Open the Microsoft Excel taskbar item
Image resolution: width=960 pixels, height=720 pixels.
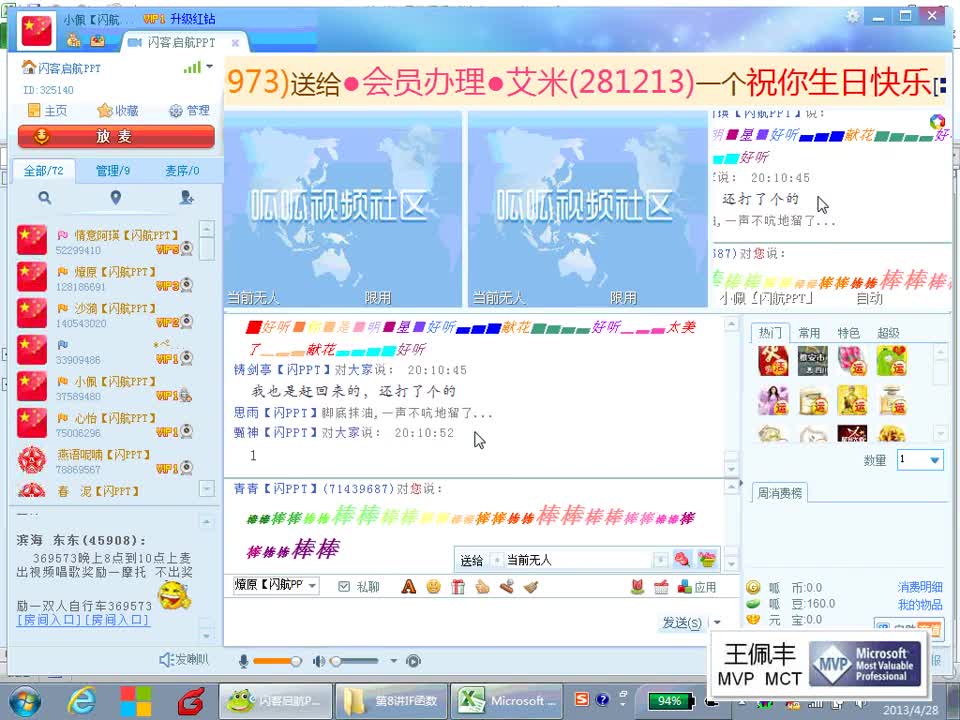pyautogui.click(x=509, y=701)
